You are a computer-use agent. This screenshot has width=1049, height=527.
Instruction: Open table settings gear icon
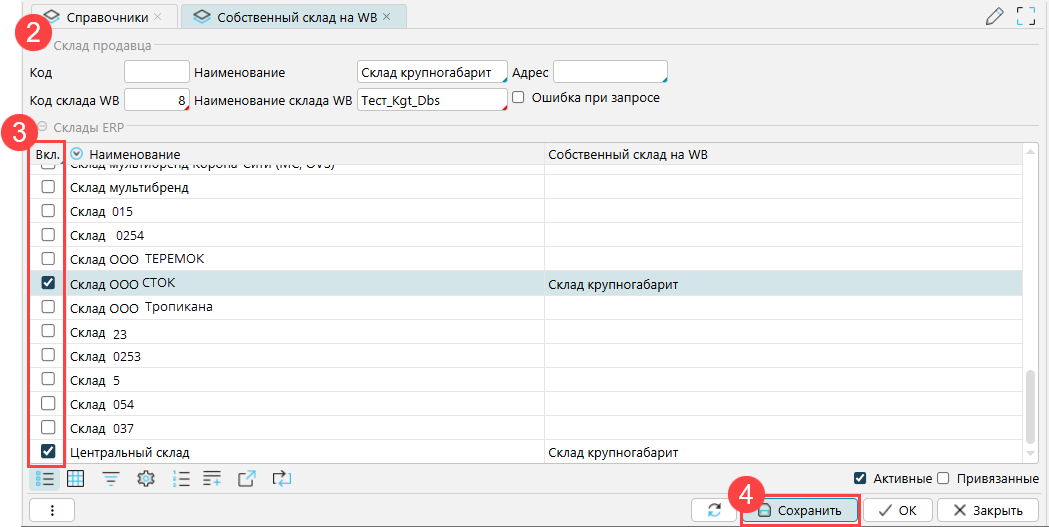145,479
